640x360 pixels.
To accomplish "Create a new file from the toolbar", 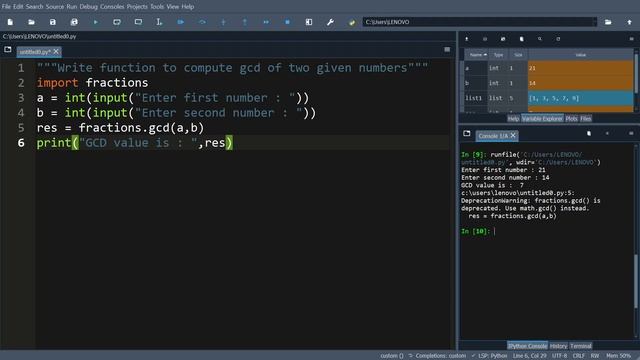I will (10, 22).
